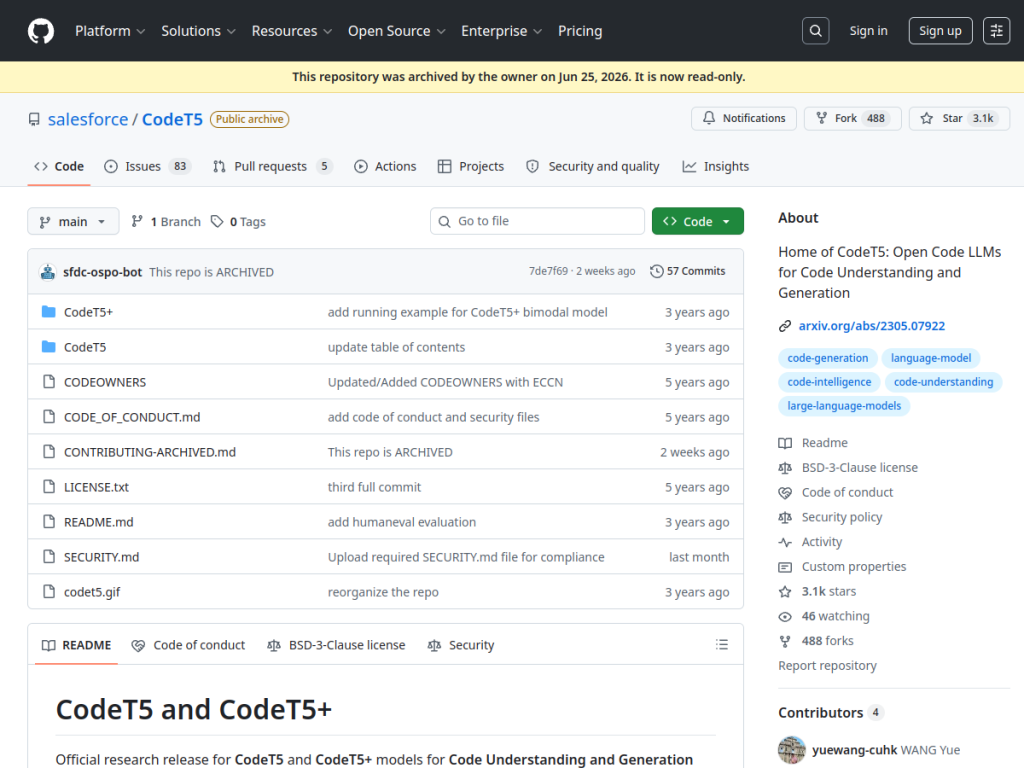Switch to the Pull requests tab
Image resolution: width=1024 pixels, height=768 pixels.
[272, 167]
